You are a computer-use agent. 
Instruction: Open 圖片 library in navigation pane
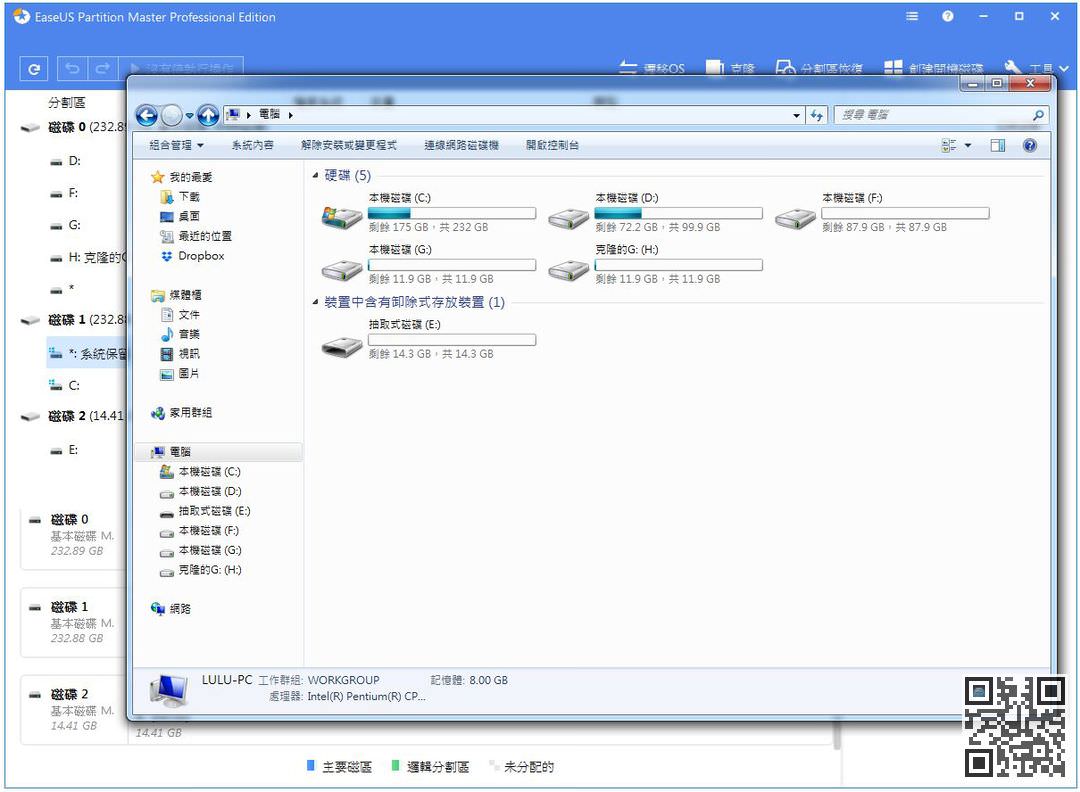[180, 373]
